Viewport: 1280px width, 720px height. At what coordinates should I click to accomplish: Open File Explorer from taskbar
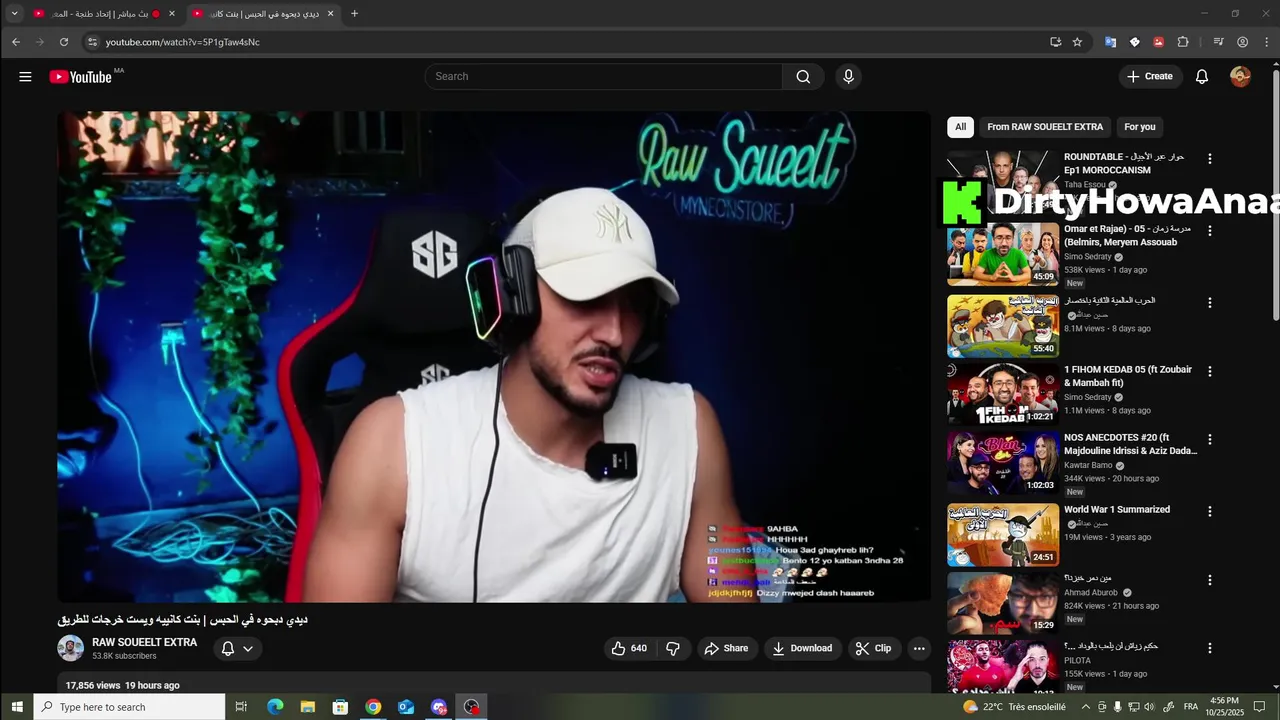(x=308, y=707)
